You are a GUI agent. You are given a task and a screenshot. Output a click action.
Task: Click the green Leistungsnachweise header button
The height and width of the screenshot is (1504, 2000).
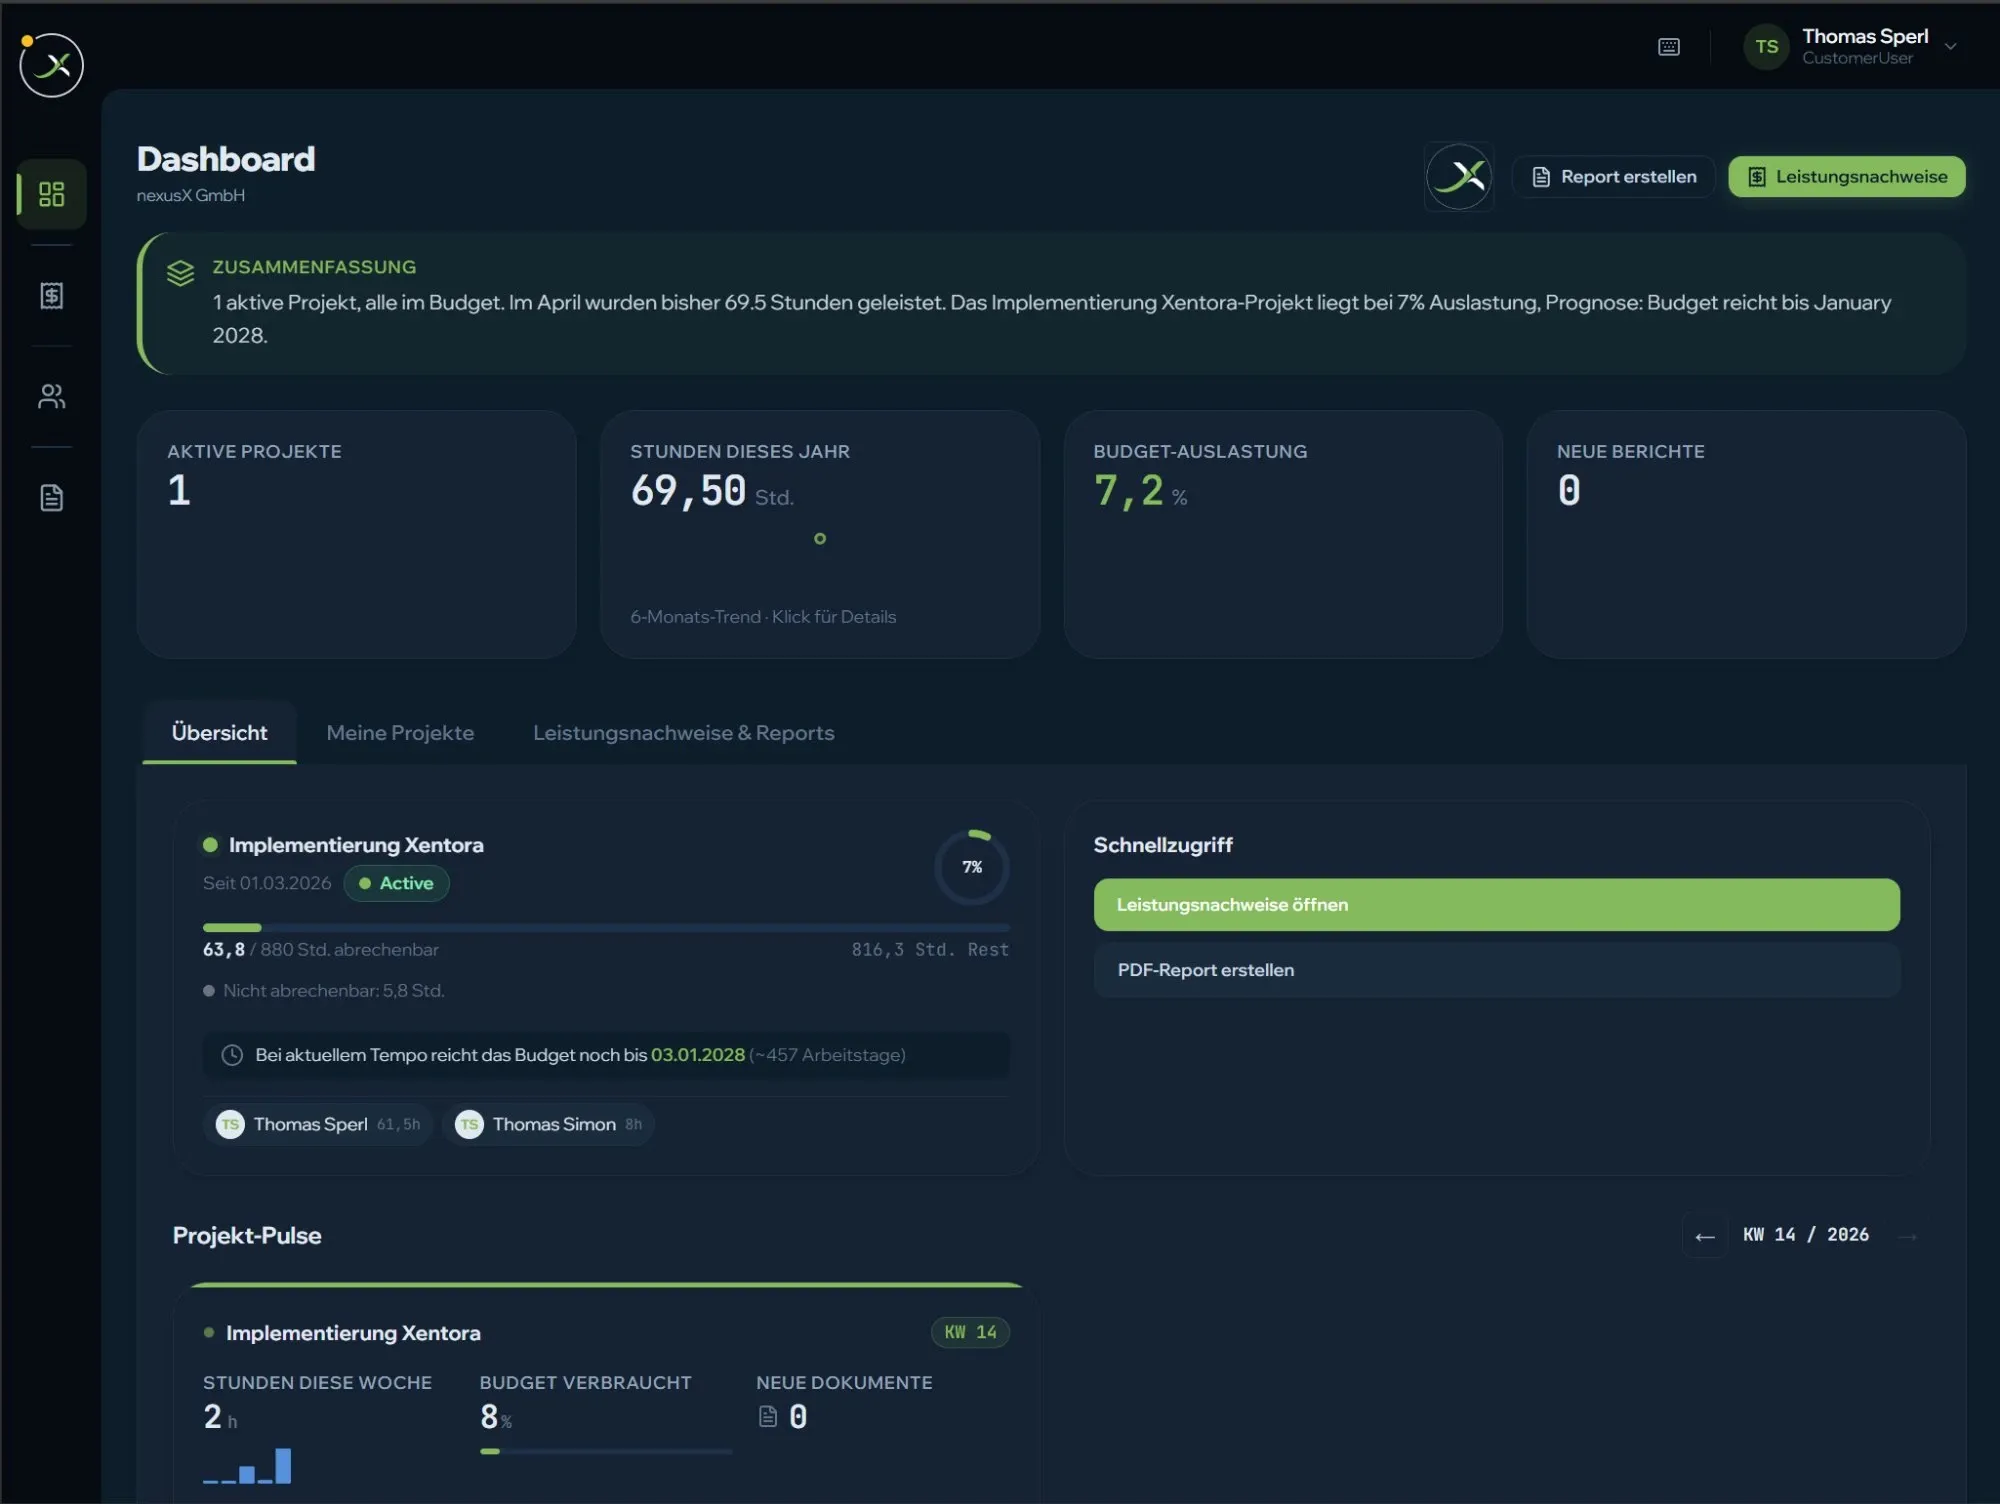[1847, 177]
